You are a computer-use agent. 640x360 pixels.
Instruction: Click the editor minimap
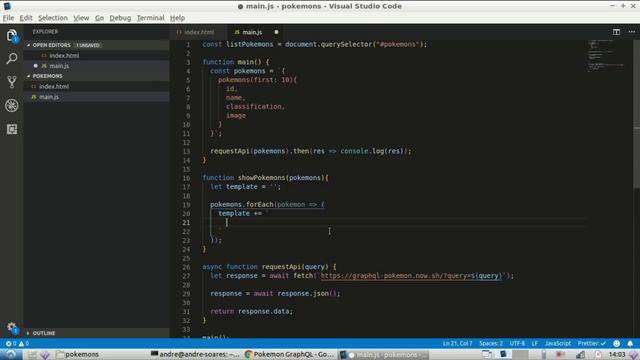coord(607,57)
